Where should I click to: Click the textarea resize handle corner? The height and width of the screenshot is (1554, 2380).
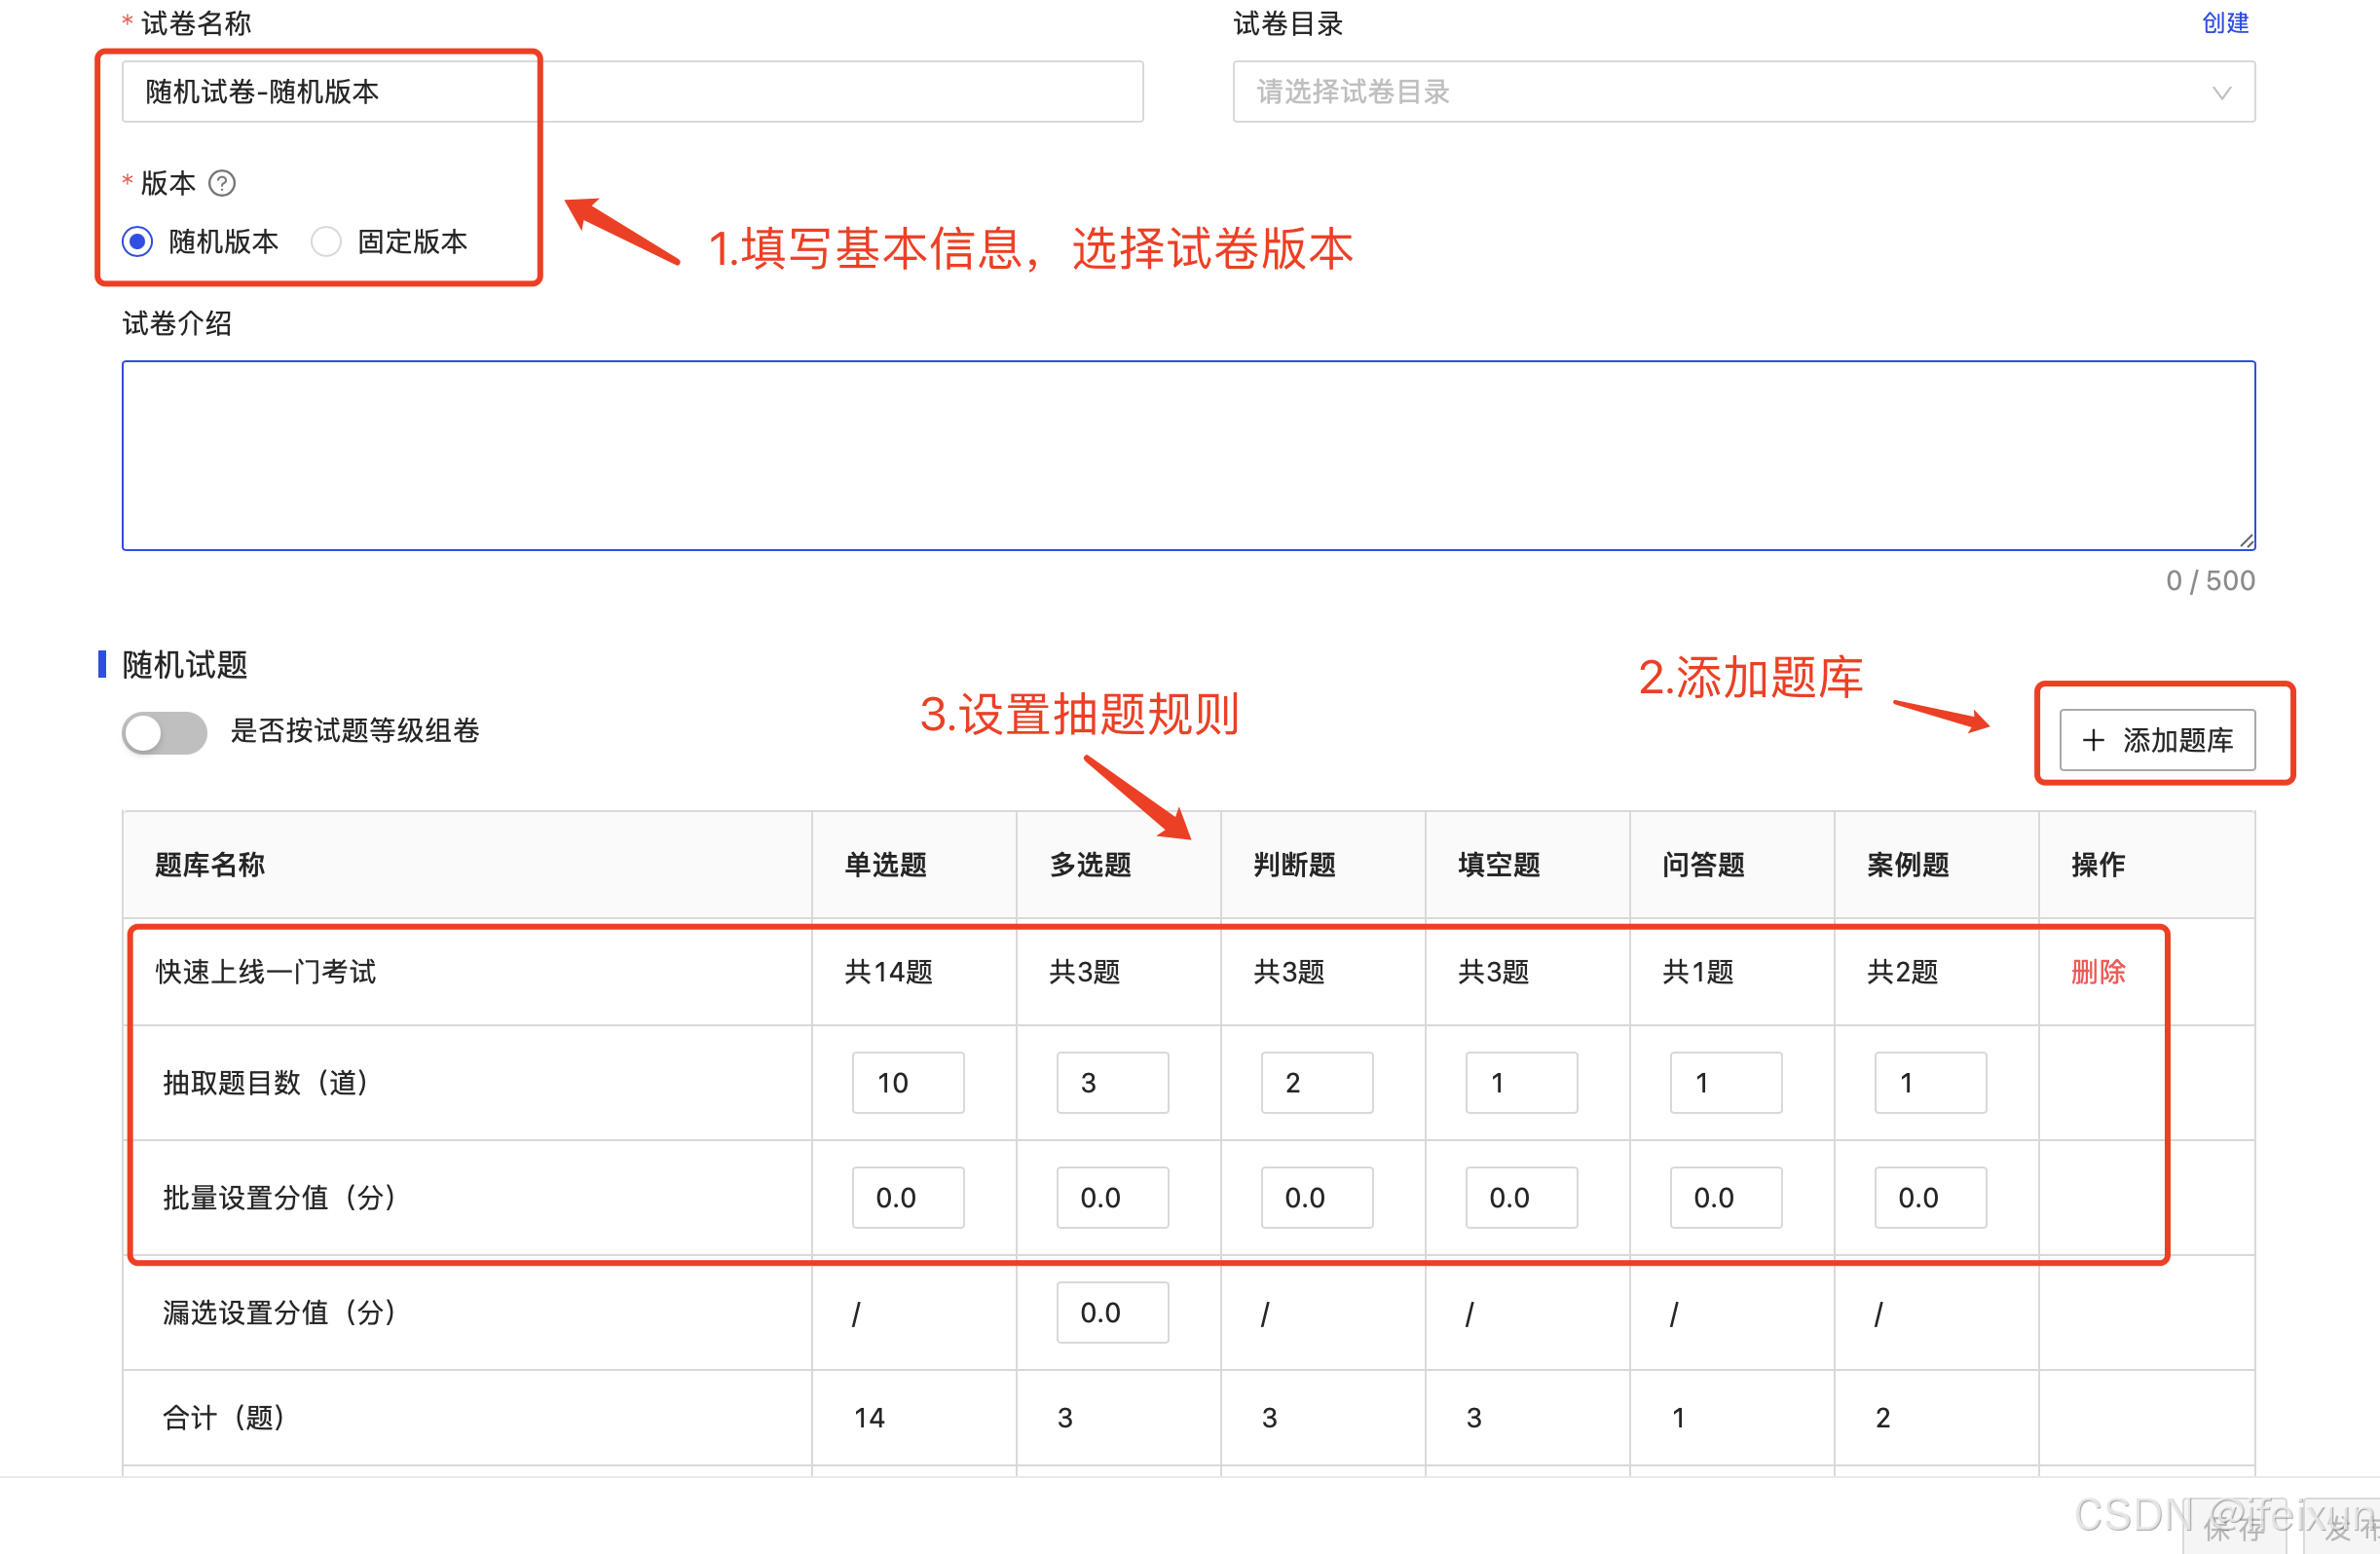point(2246,541)
